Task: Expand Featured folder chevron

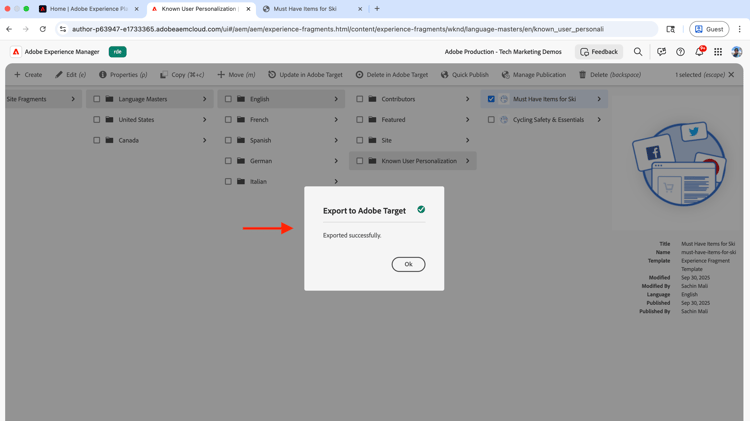Action: [468, 120]
